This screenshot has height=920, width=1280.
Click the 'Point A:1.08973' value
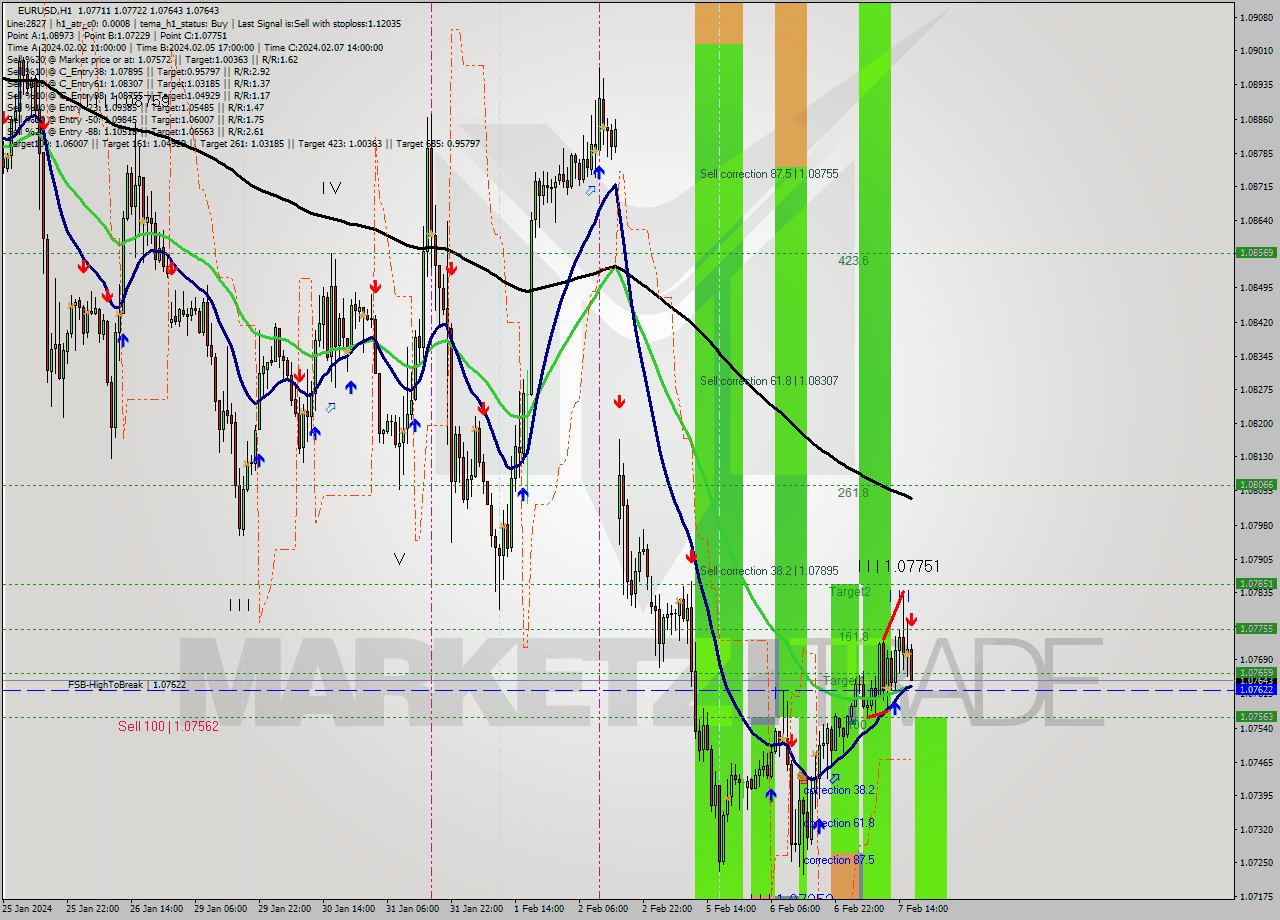[39, 35]
